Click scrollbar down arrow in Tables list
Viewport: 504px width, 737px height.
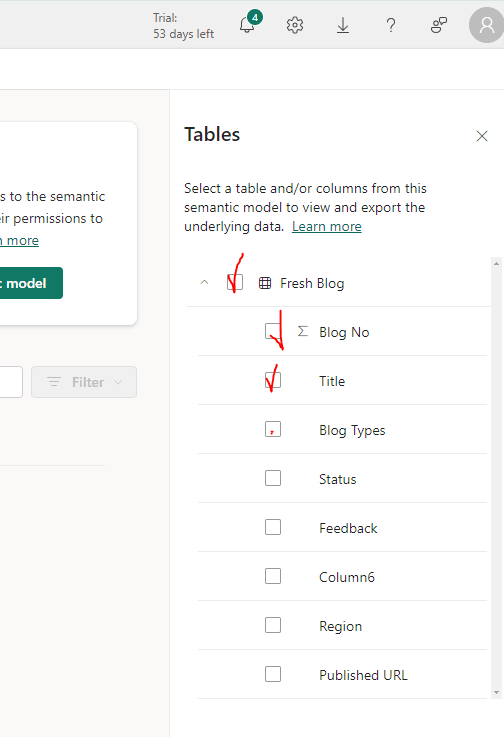[496, 692]
